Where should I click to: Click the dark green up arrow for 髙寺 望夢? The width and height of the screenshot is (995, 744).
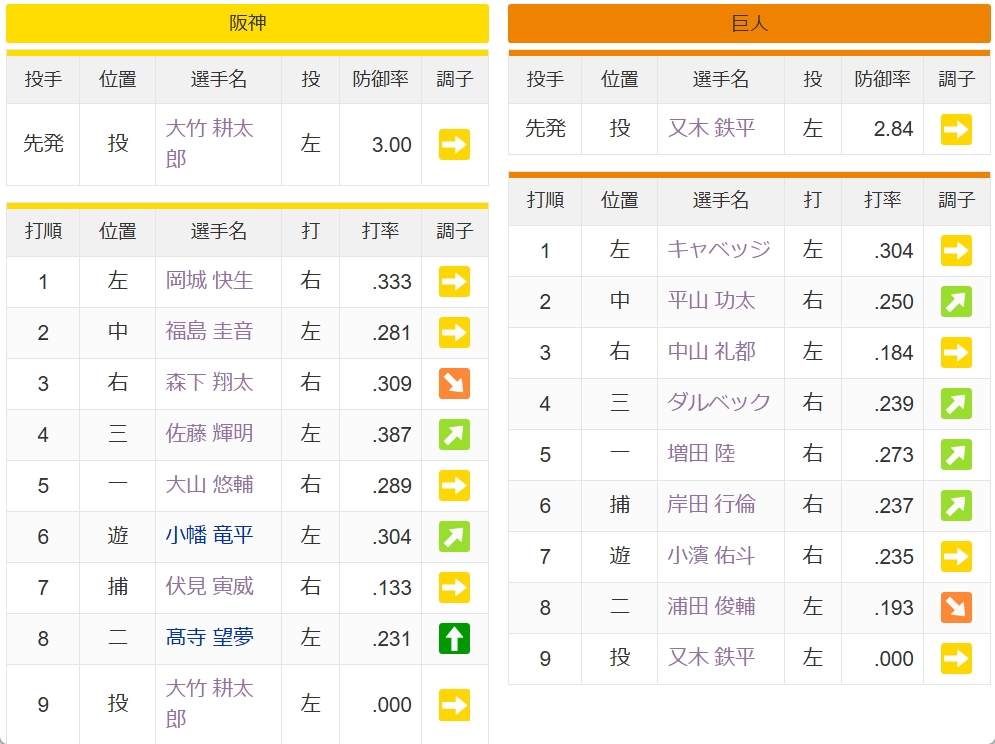pyautogui.click(x=454, y=639)
